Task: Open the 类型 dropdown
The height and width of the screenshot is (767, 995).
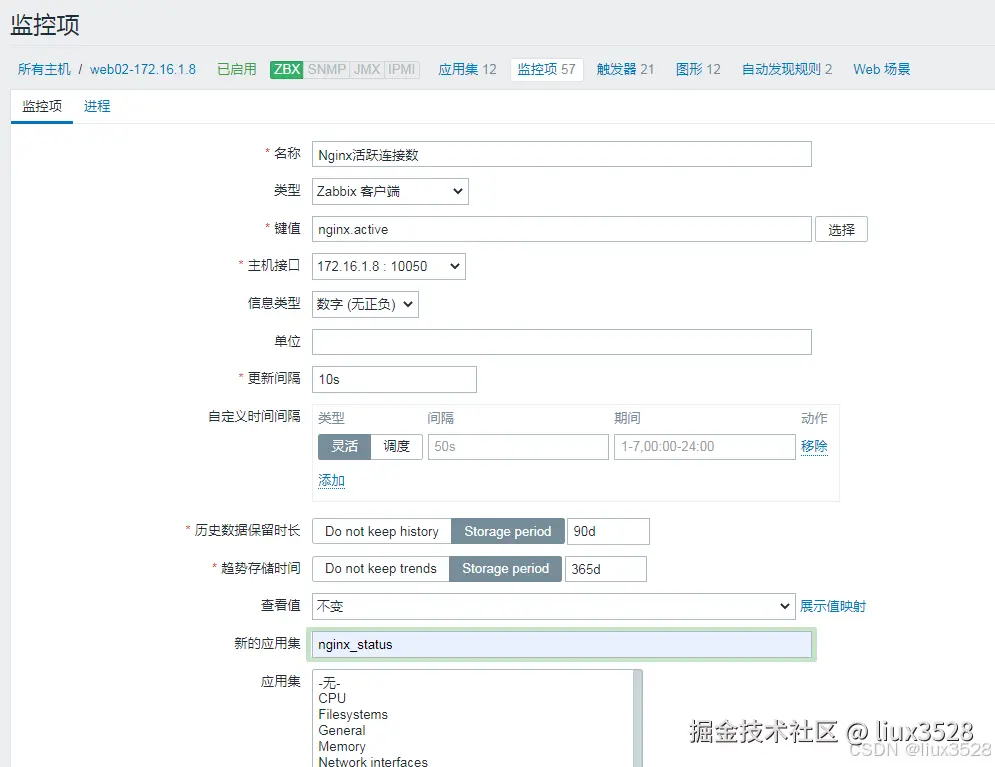Action: point(390,191)
